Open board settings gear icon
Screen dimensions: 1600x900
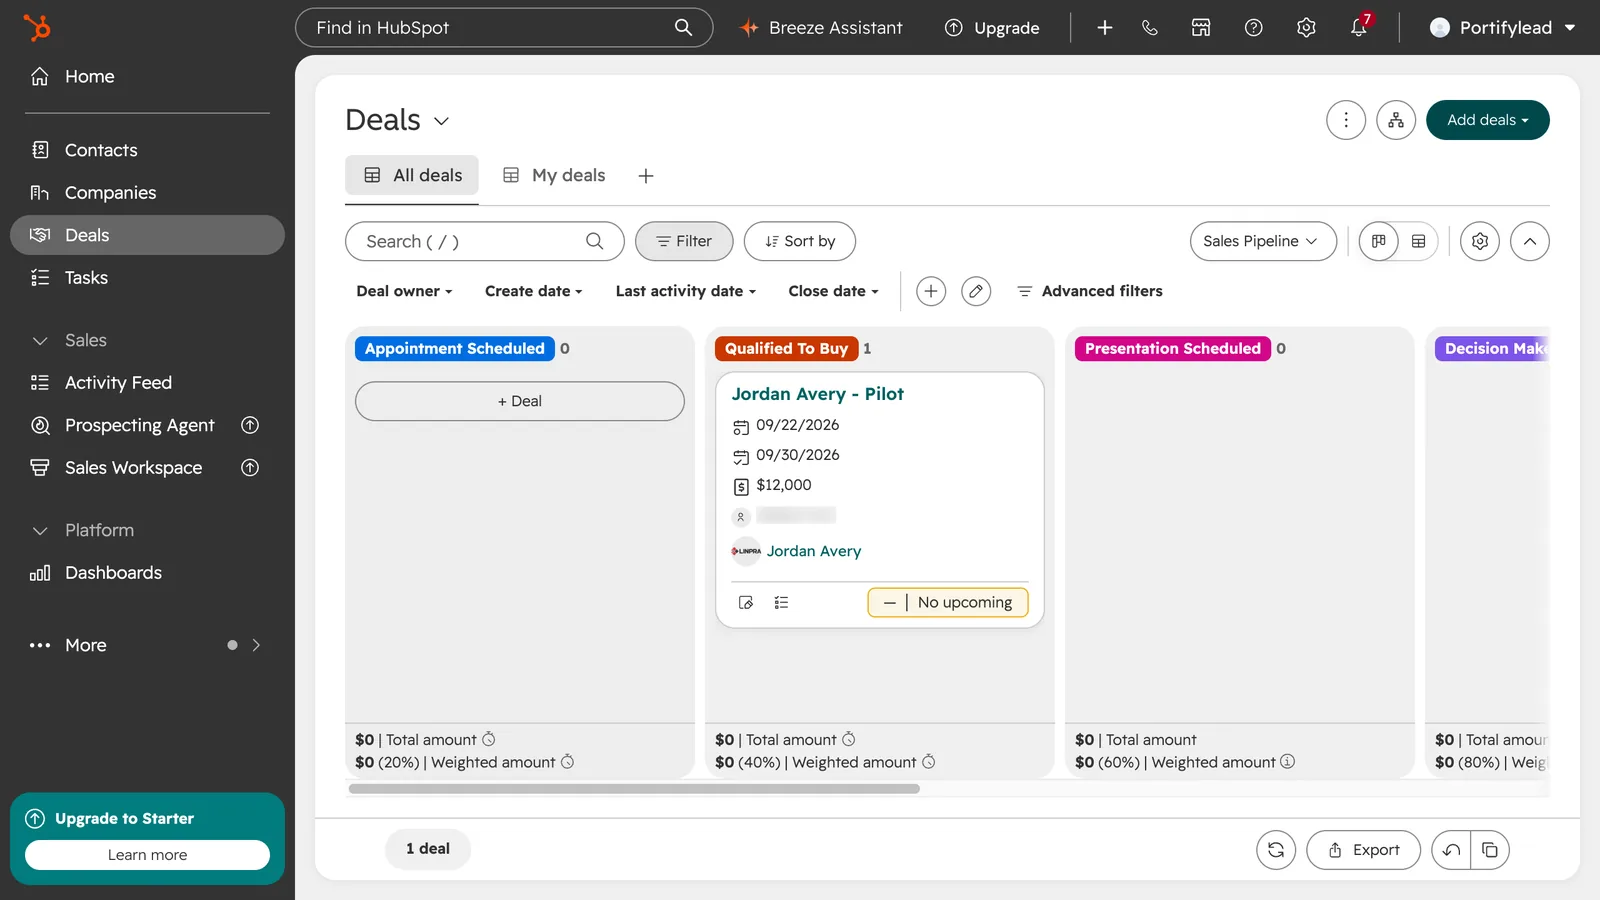coord(1480,241)
